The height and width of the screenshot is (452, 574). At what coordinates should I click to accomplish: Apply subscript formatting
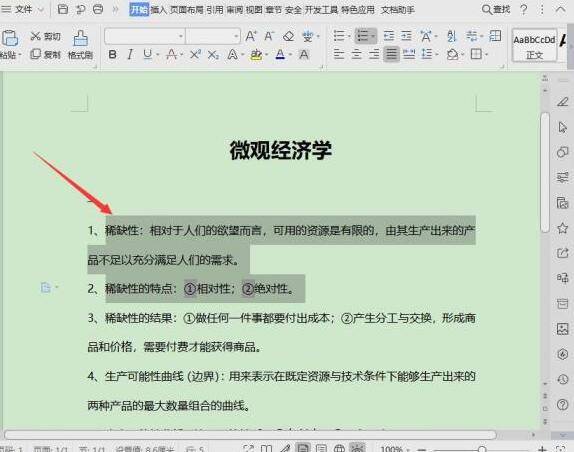[213, 55]
